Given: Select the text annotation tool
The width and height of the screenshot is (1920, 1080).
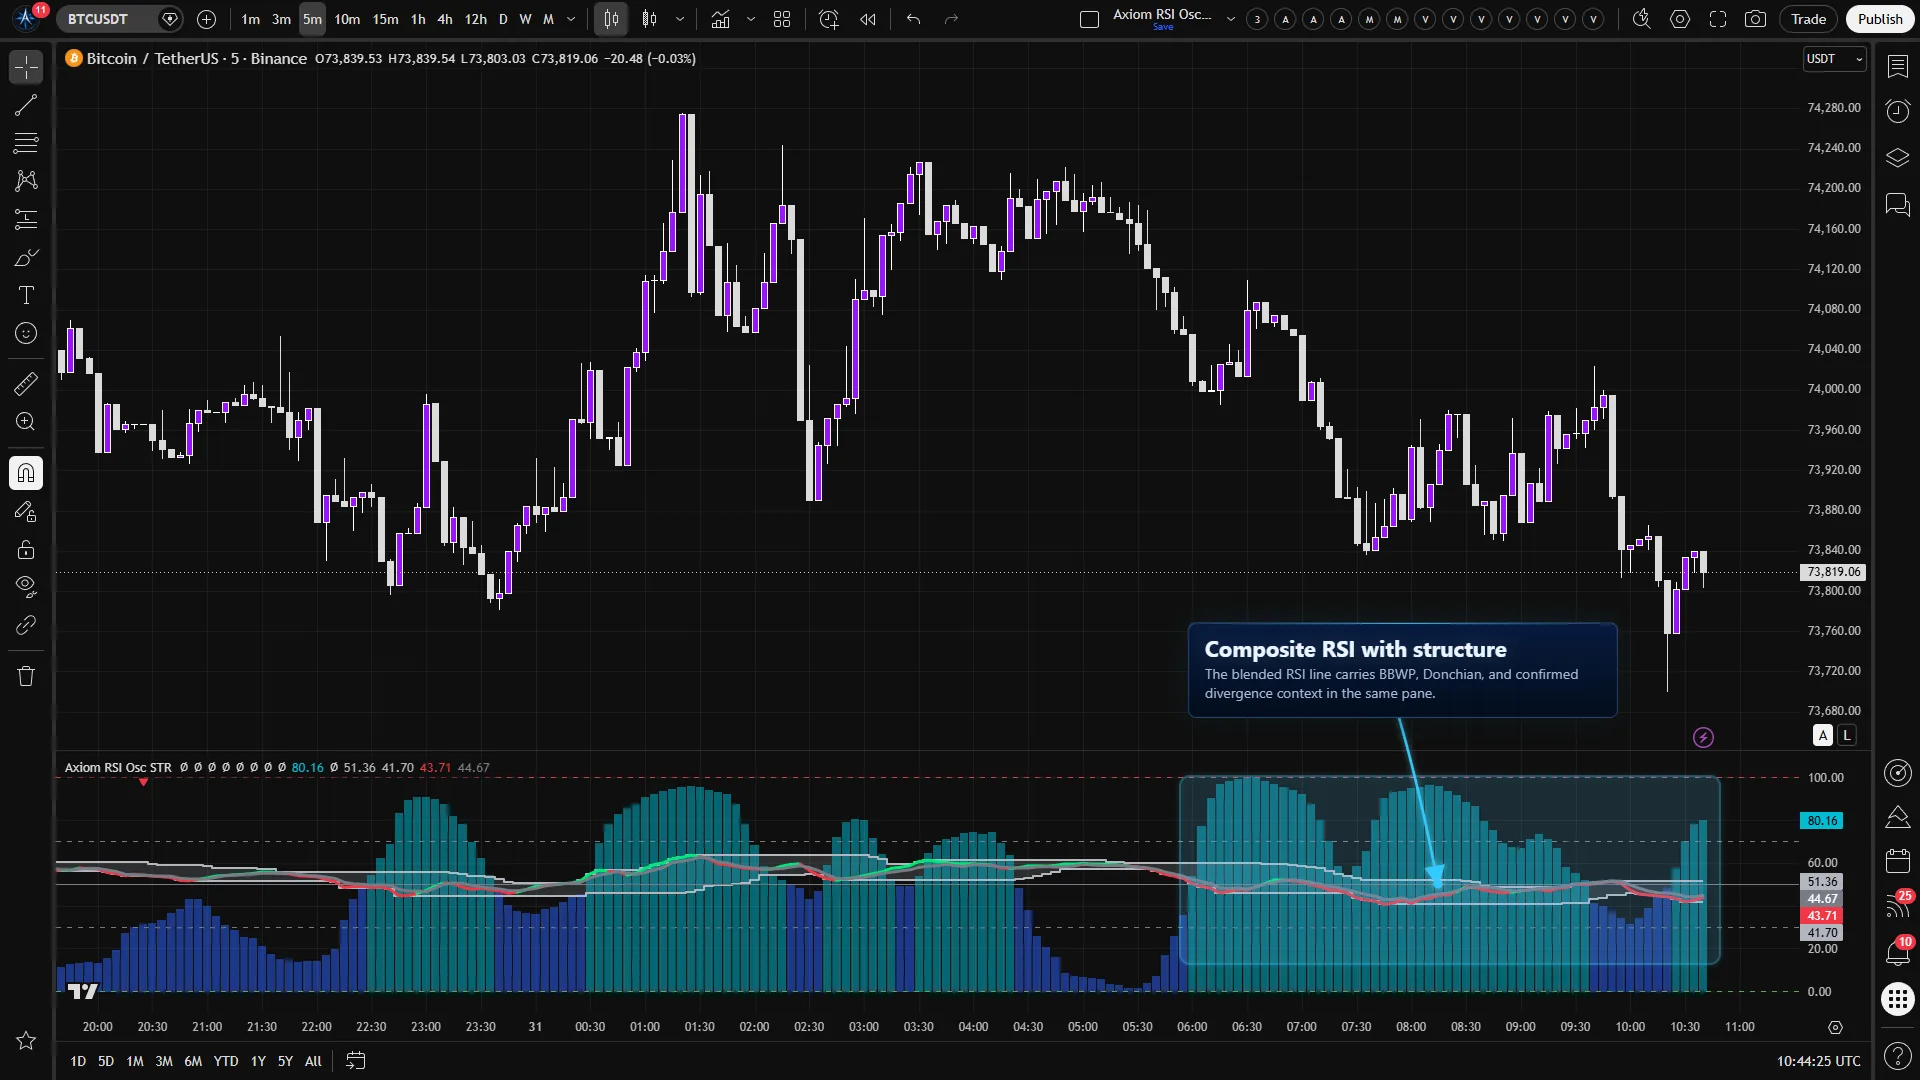Looking at the screenshot, I should [26, 295].
